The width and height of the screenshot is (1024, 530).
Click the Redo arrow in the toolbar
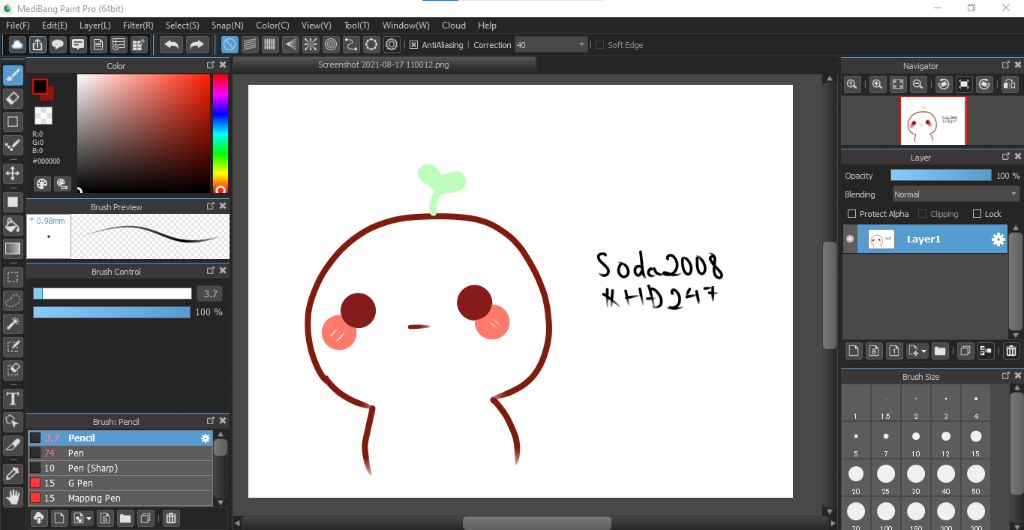(x=196, y=44)
